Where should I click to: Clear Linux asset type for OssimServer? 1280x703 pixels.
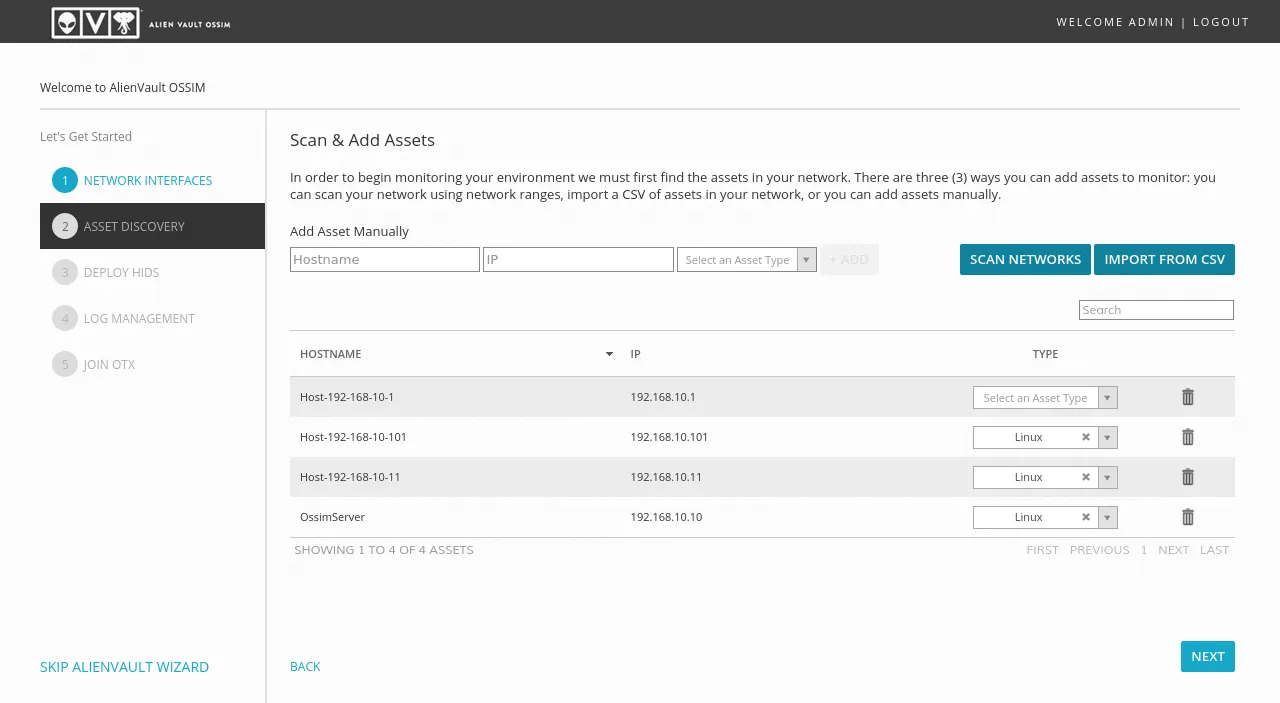pos(1086,517)
